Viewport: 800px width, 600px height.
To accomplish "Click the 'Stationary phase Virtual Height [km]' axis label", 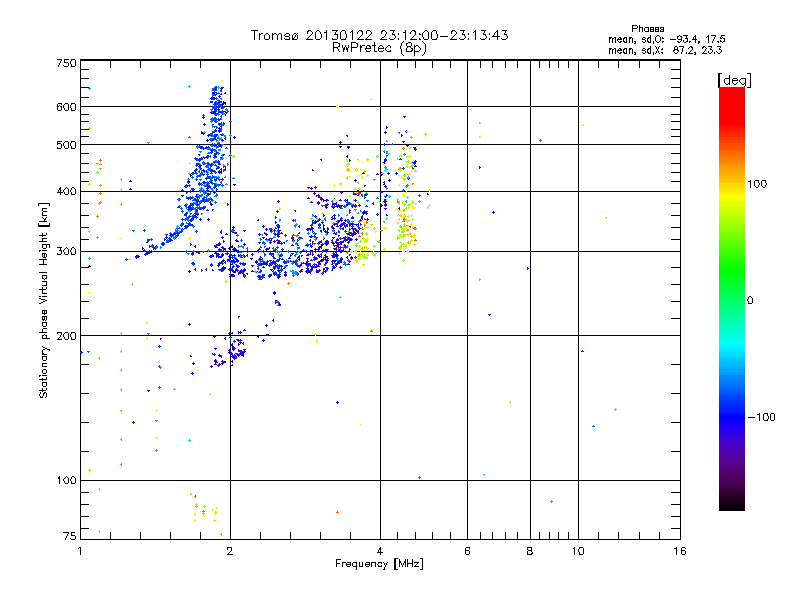I will 43,301.
